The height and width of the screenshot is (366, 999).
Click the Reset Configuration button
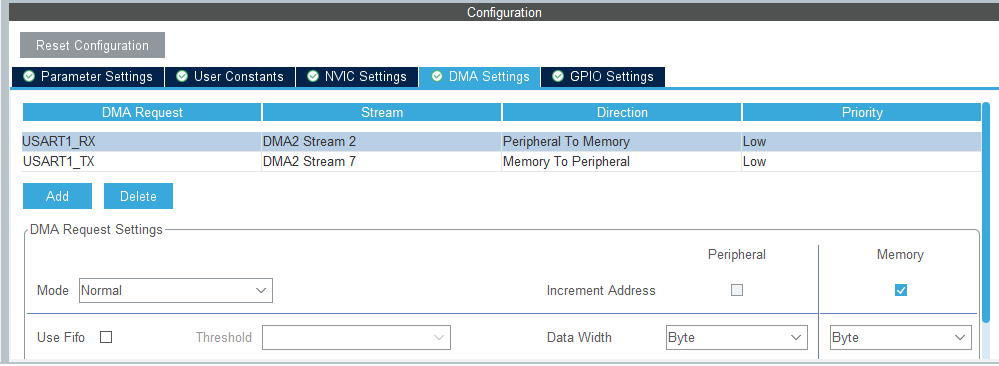(92, 45)
